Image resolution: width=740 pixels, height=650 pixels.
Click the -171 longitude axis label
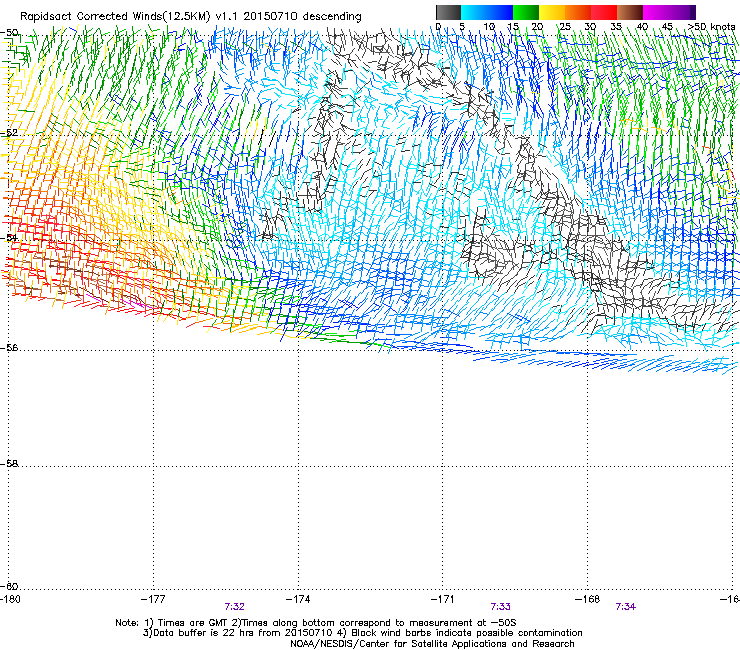443,599
